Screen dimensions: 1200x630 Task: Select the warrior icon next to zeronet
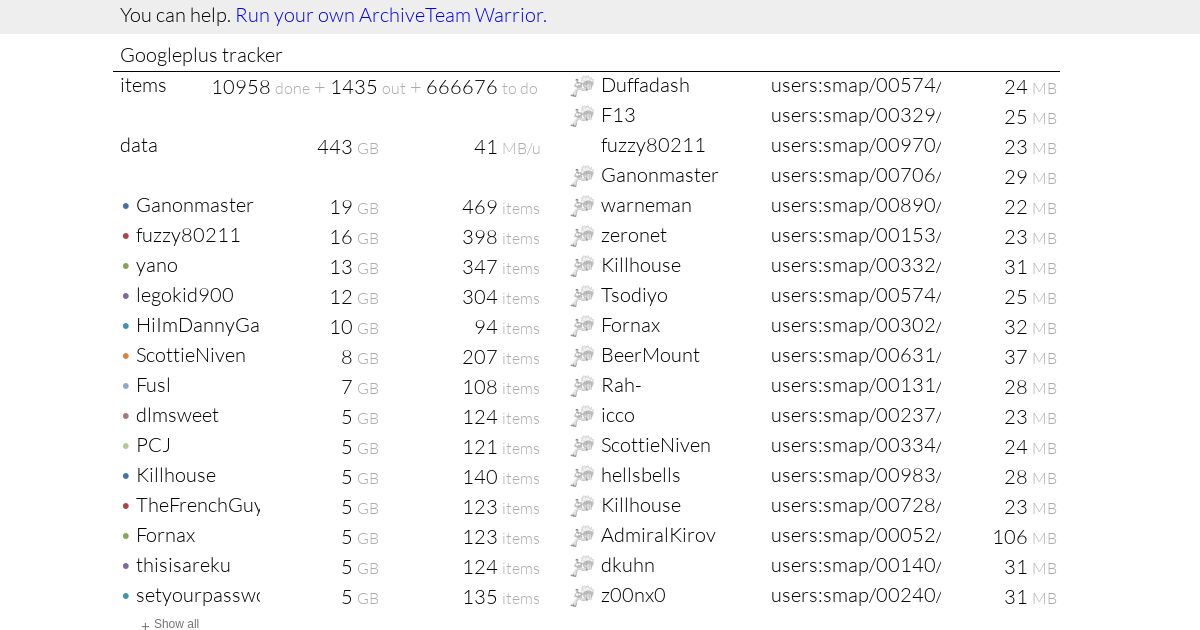583,237
